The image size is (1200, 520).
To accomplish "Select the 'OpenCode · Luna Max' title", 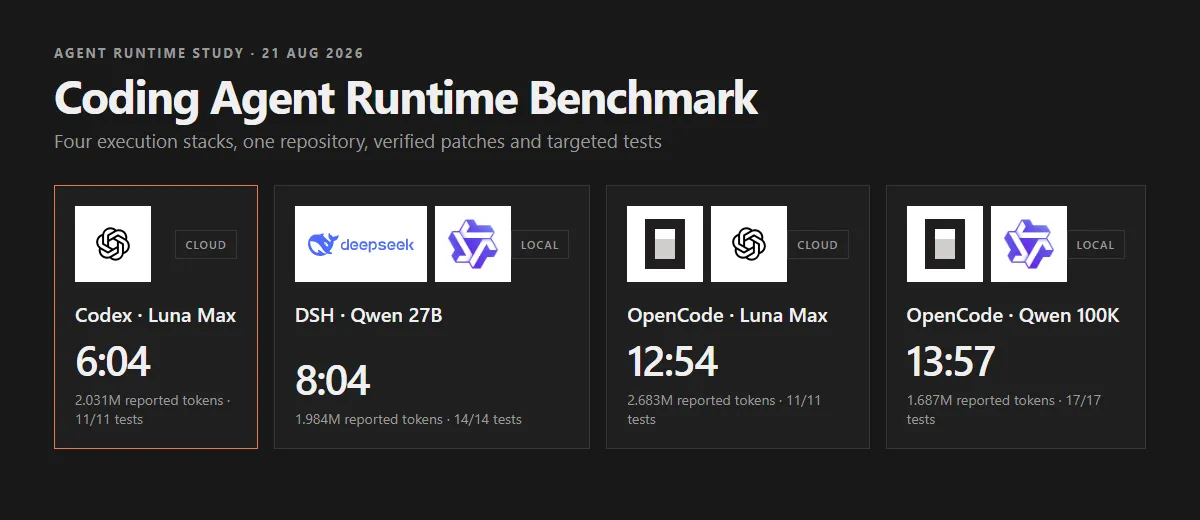I will coord(728,315).
